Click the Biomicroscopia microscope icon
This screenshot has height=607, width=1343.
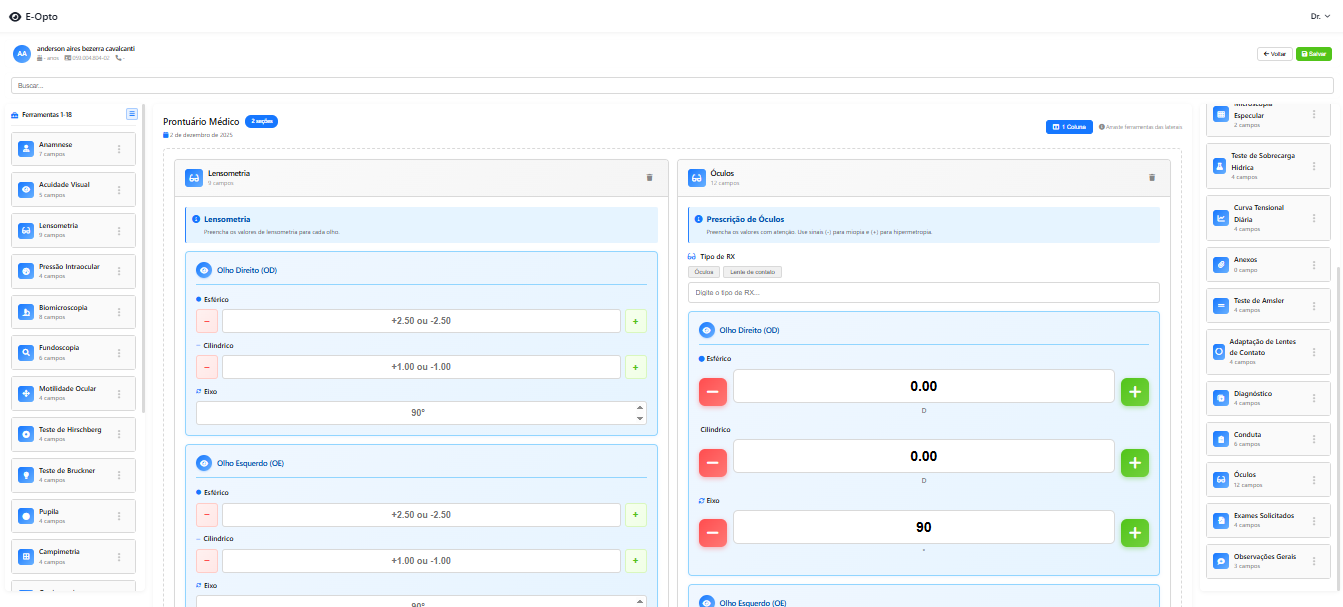tap(25, 312)
